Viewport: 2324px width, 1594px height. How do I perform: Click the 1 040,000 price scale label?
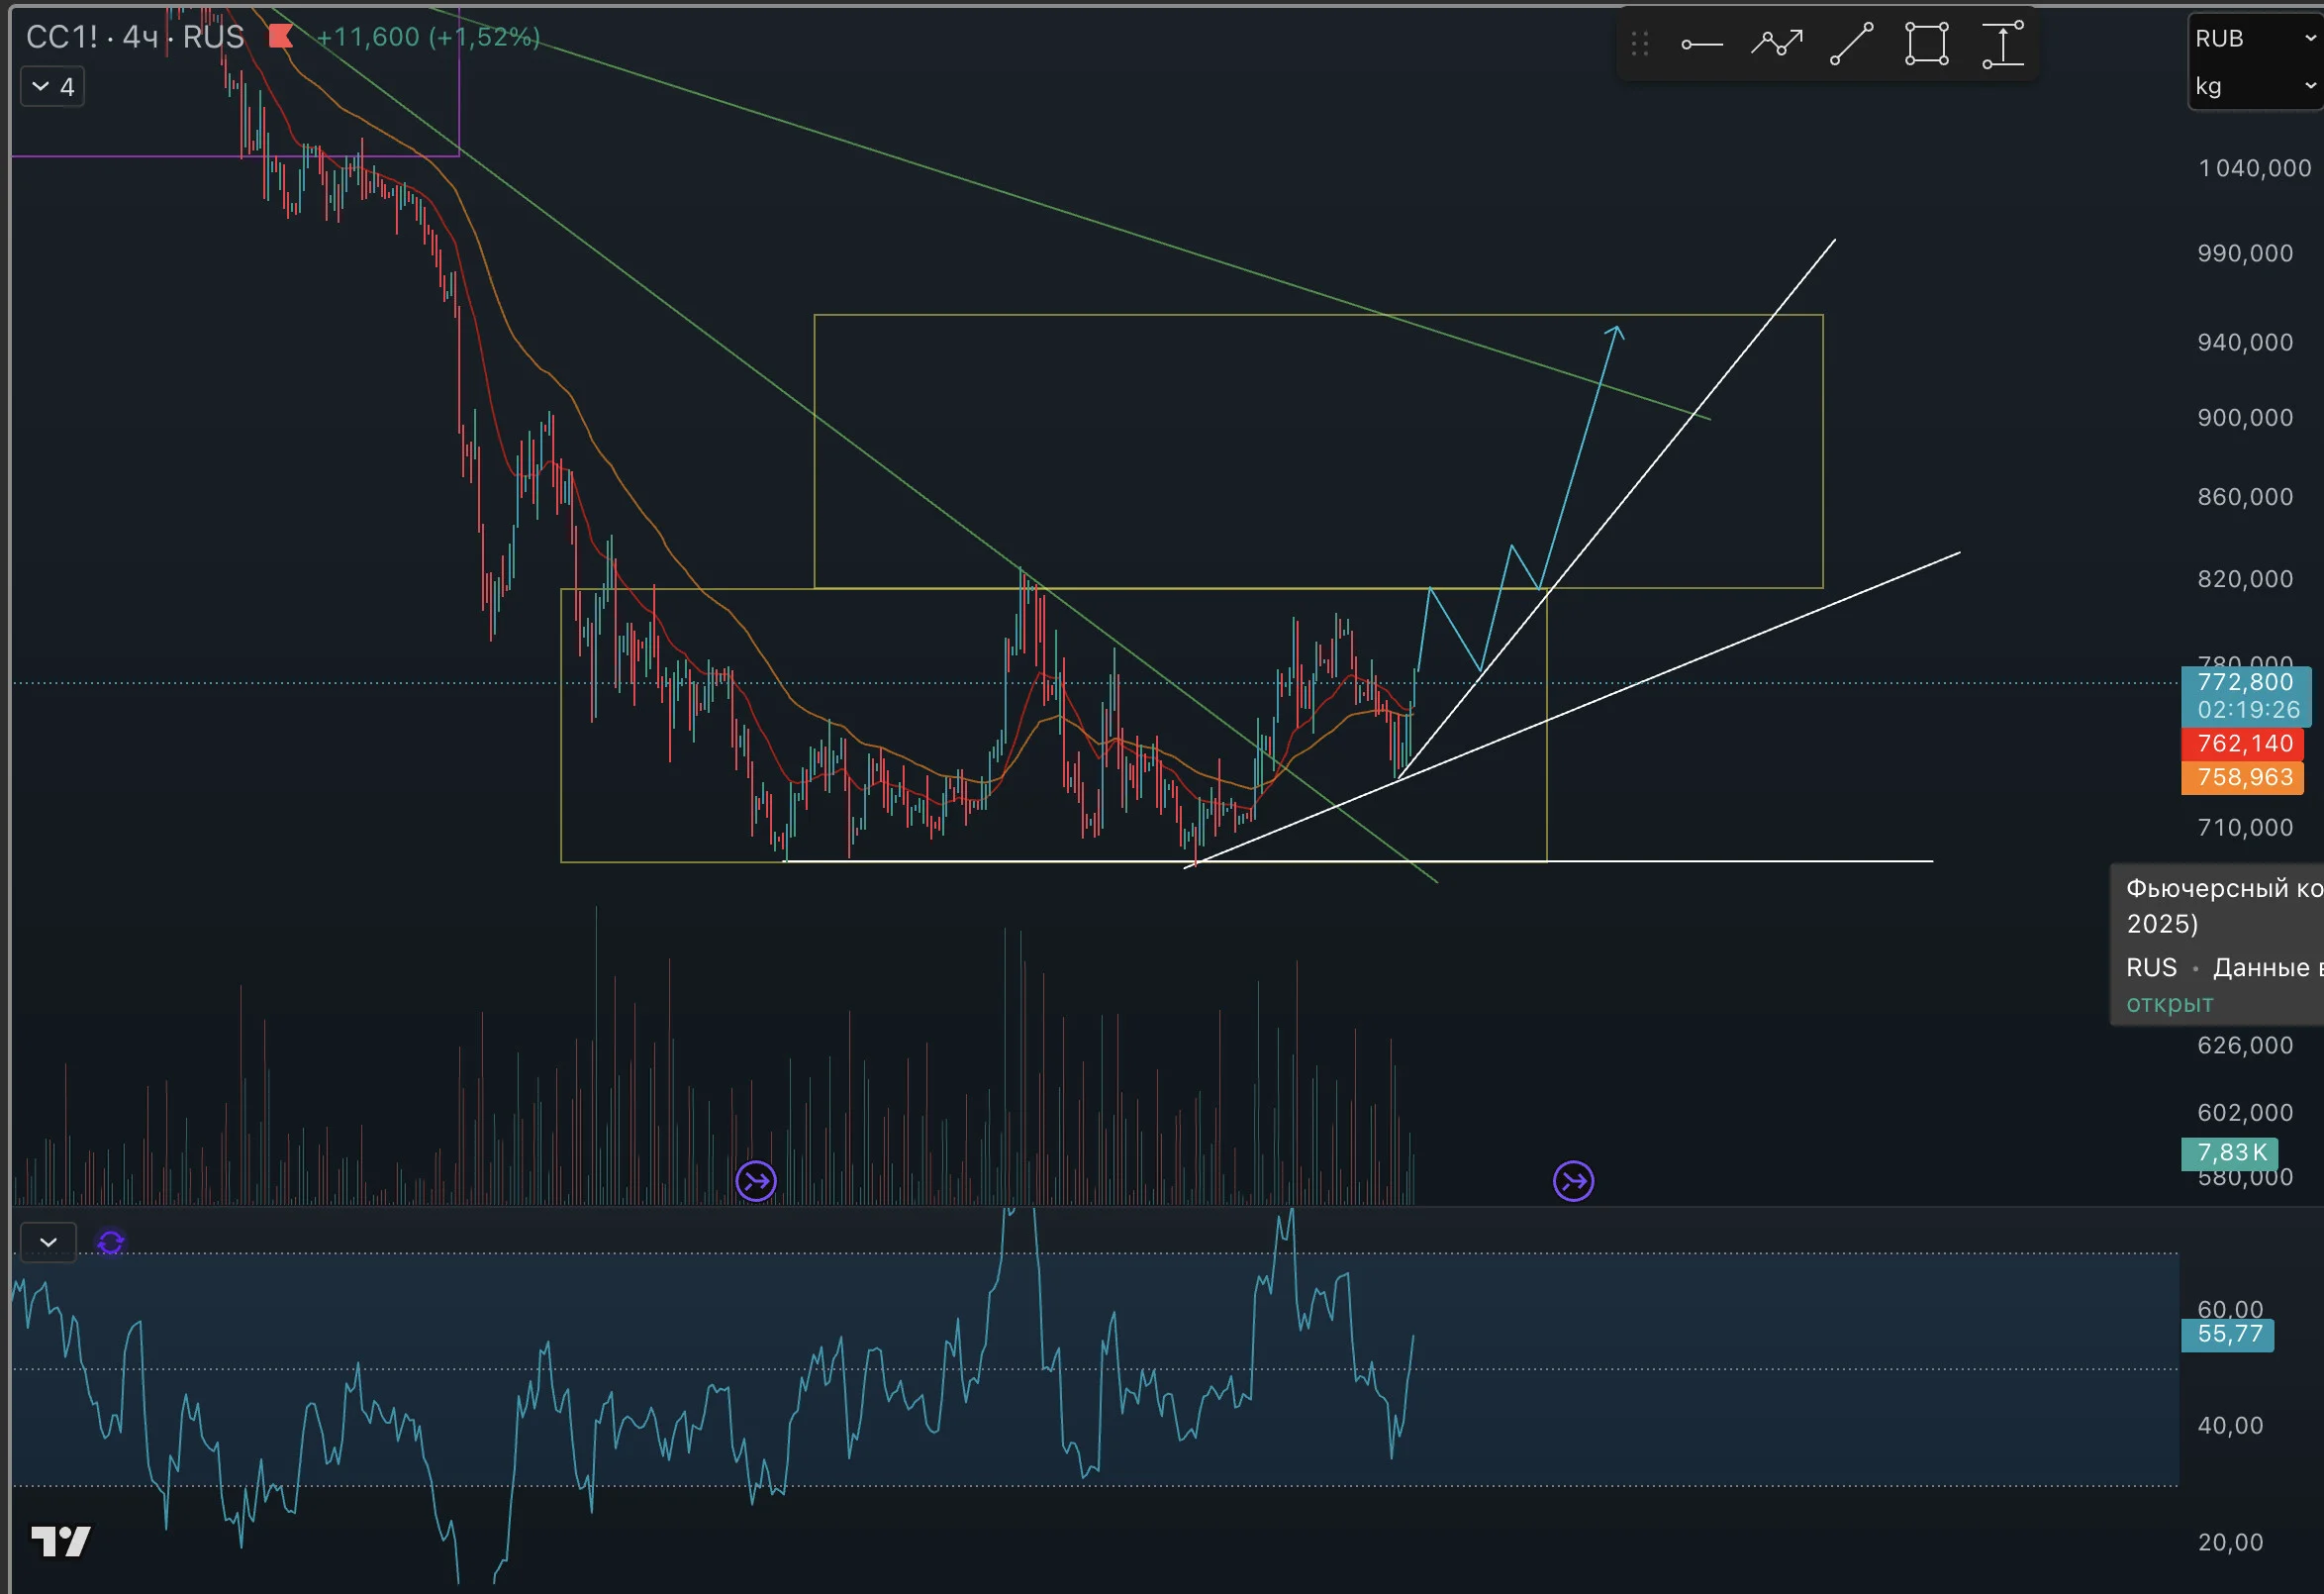coord(2255,168)
